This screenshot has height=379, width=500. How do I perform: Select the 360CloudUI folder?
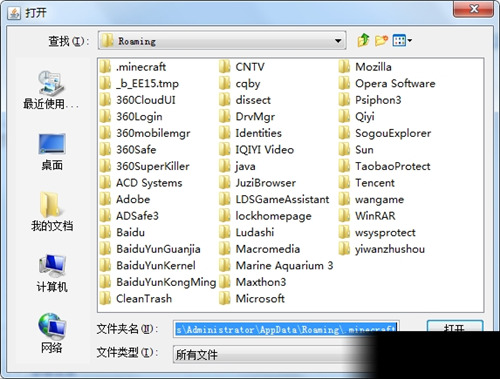point(137,100)
